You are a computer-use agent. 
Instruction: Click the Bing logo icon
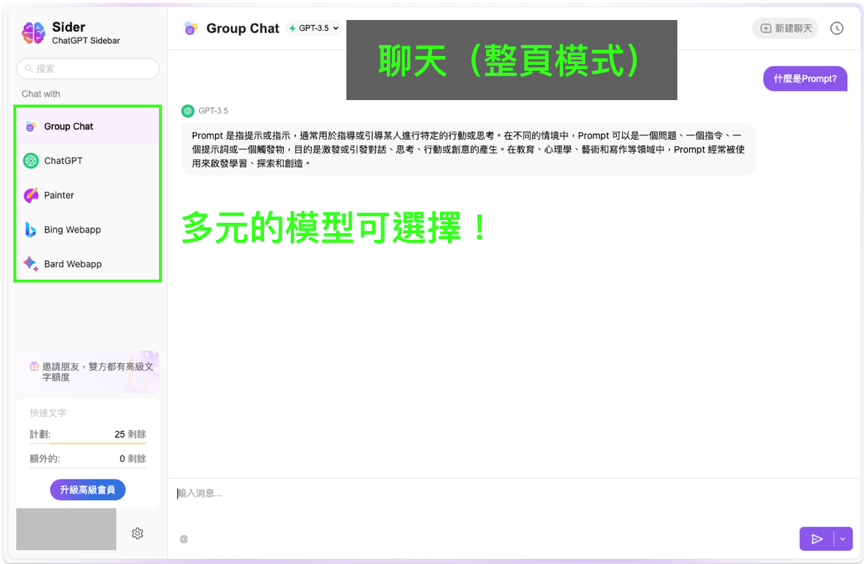point(31,230)
